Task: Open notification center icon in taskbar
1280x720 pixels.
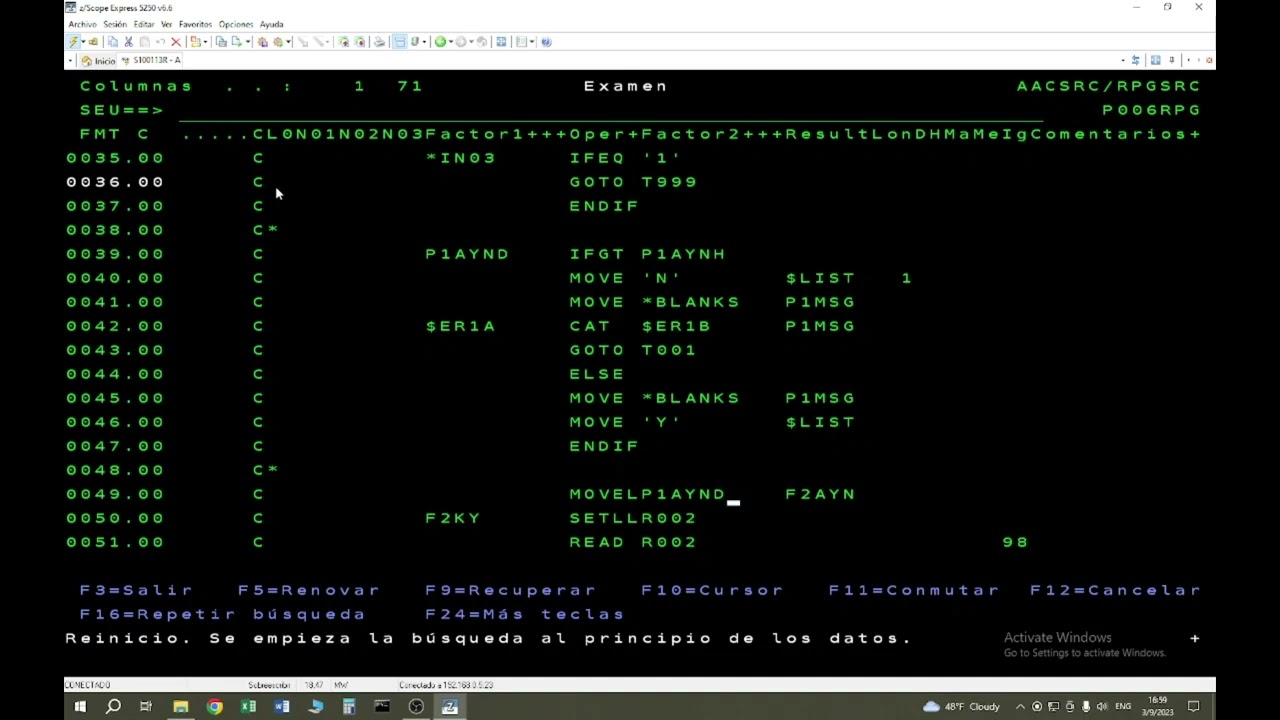Action: point(1193,706)
